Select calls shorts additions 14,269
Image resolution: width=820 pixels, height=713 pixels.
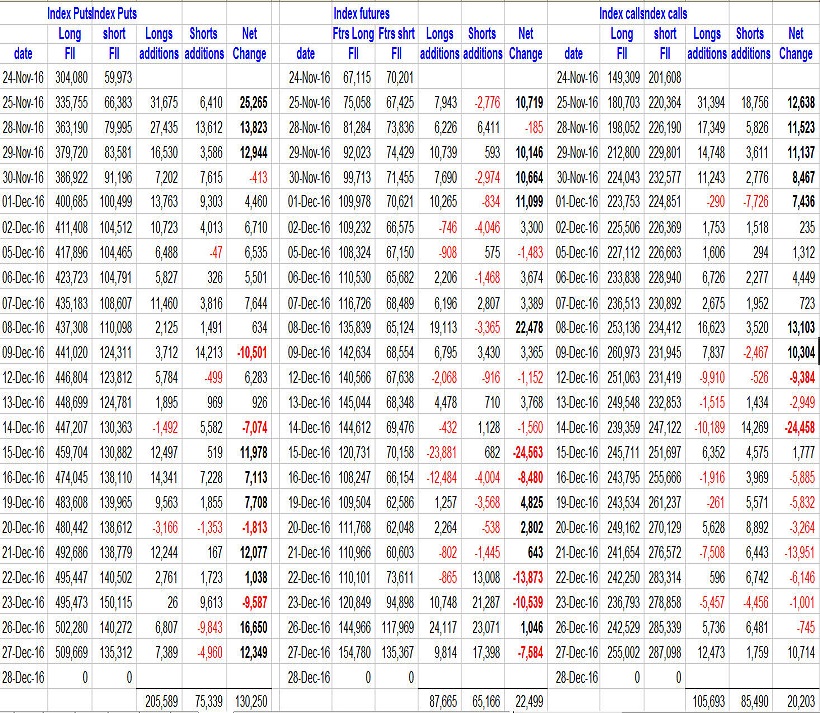click(755, 428)
